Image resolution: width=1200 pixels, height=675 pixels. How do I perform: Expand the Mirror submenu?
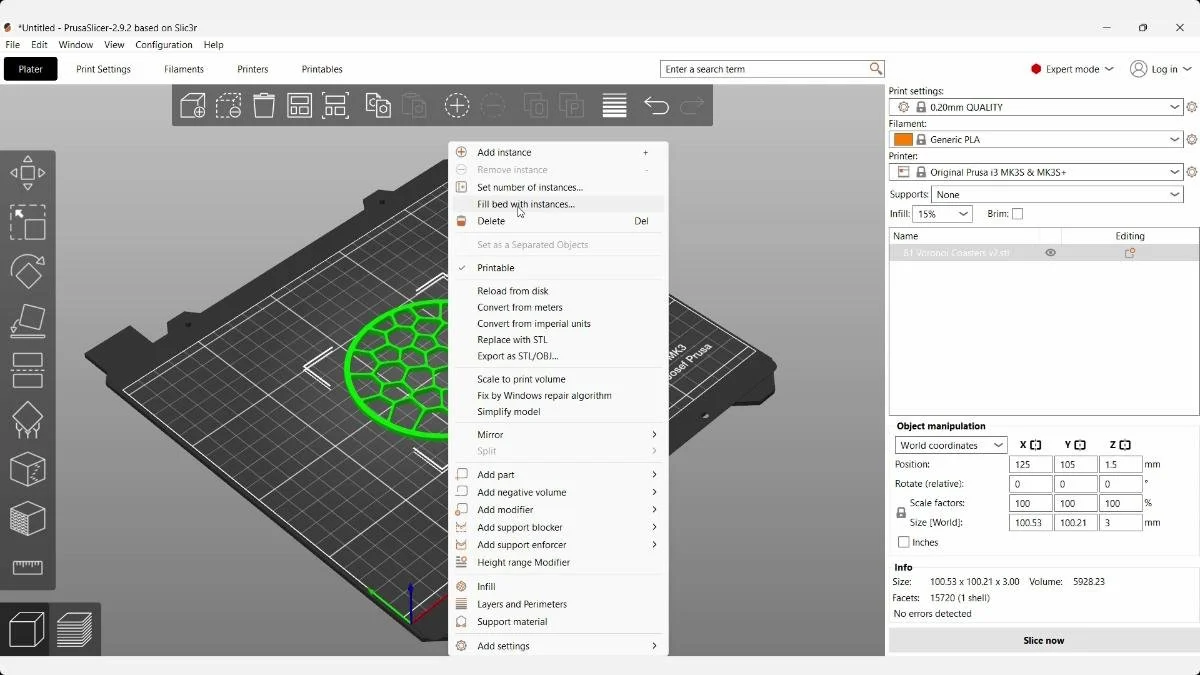557,435
